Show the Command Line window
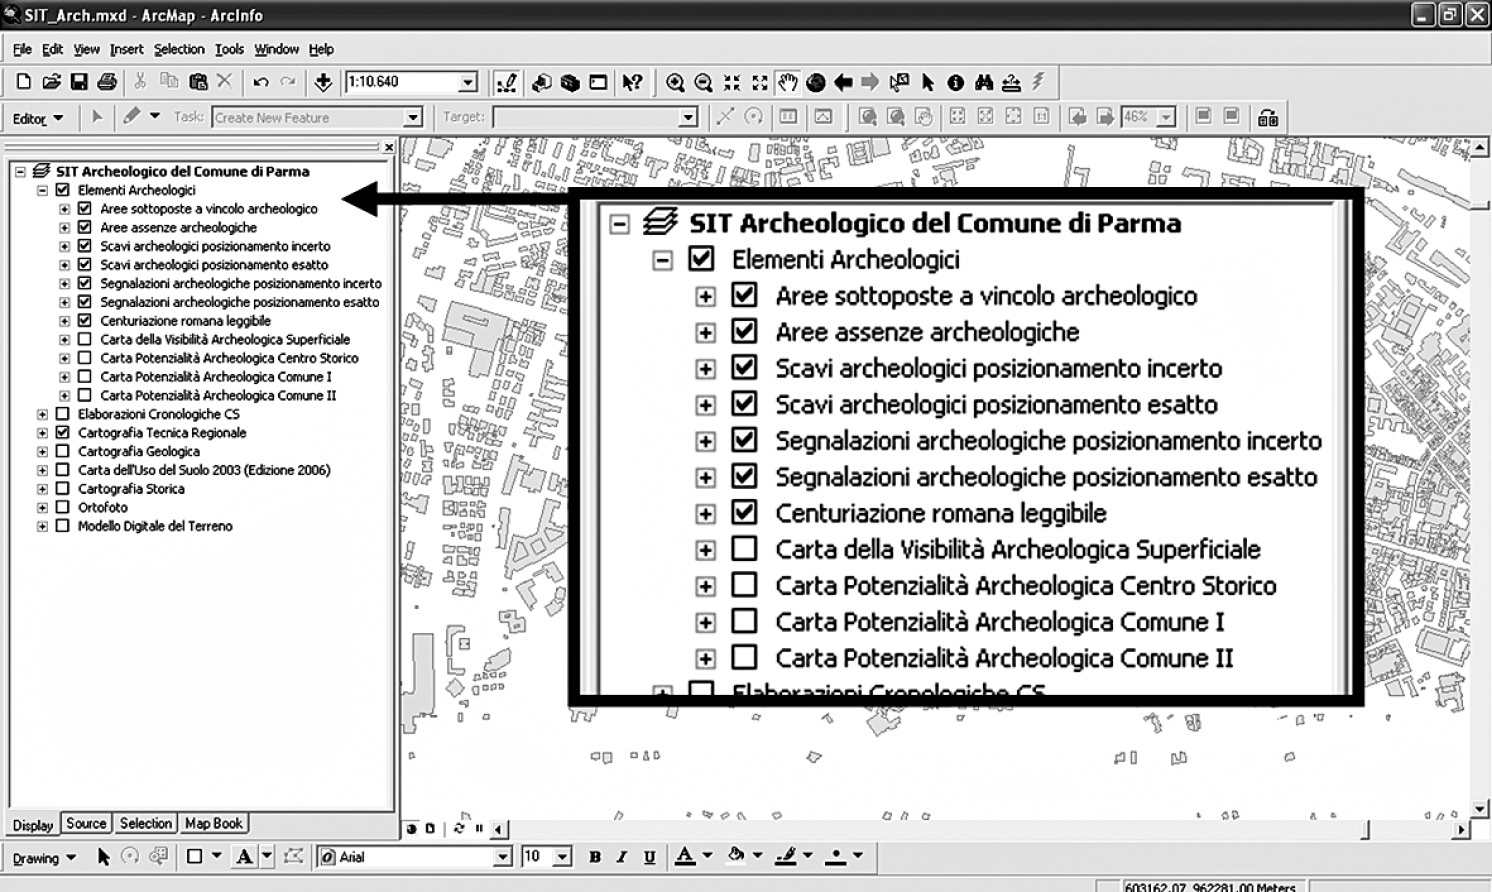 598,82
